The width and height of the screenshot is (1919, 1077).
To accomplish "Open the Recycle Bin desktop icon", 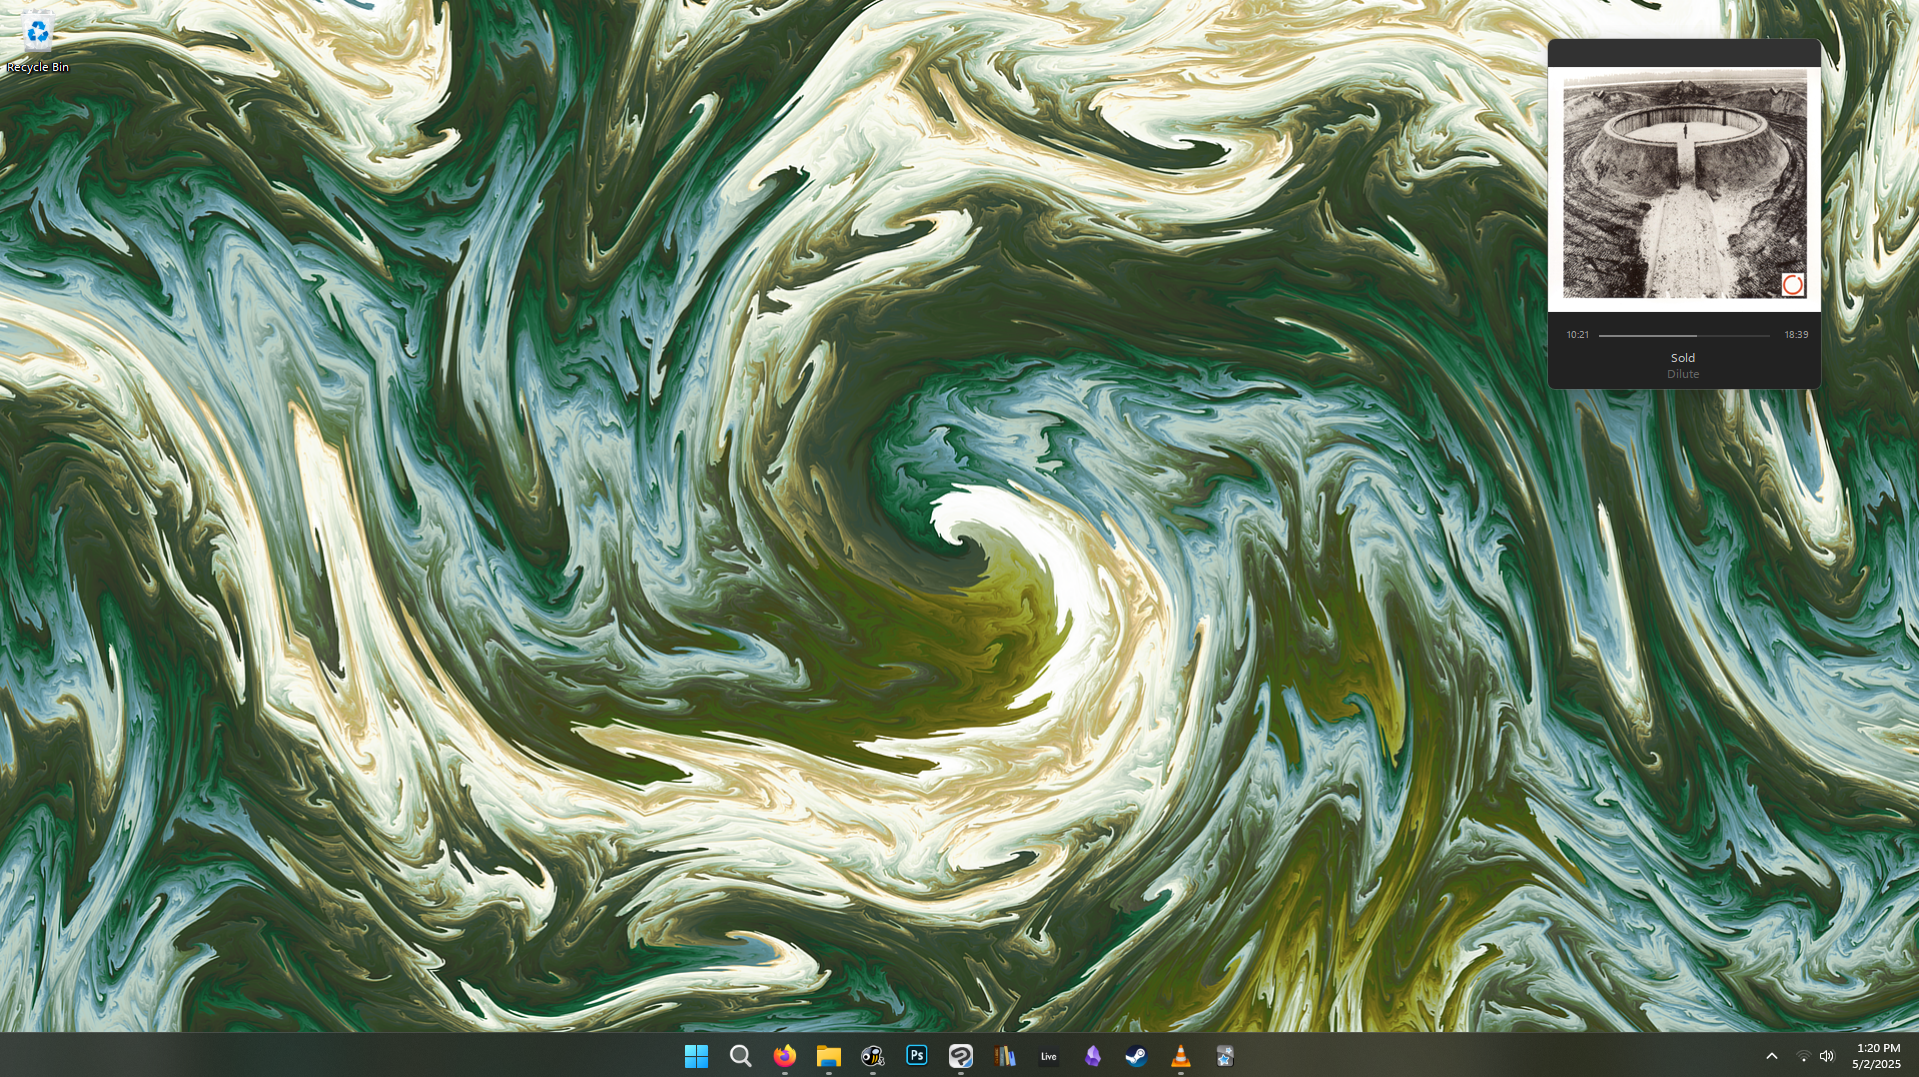I will tap(38, 42).
